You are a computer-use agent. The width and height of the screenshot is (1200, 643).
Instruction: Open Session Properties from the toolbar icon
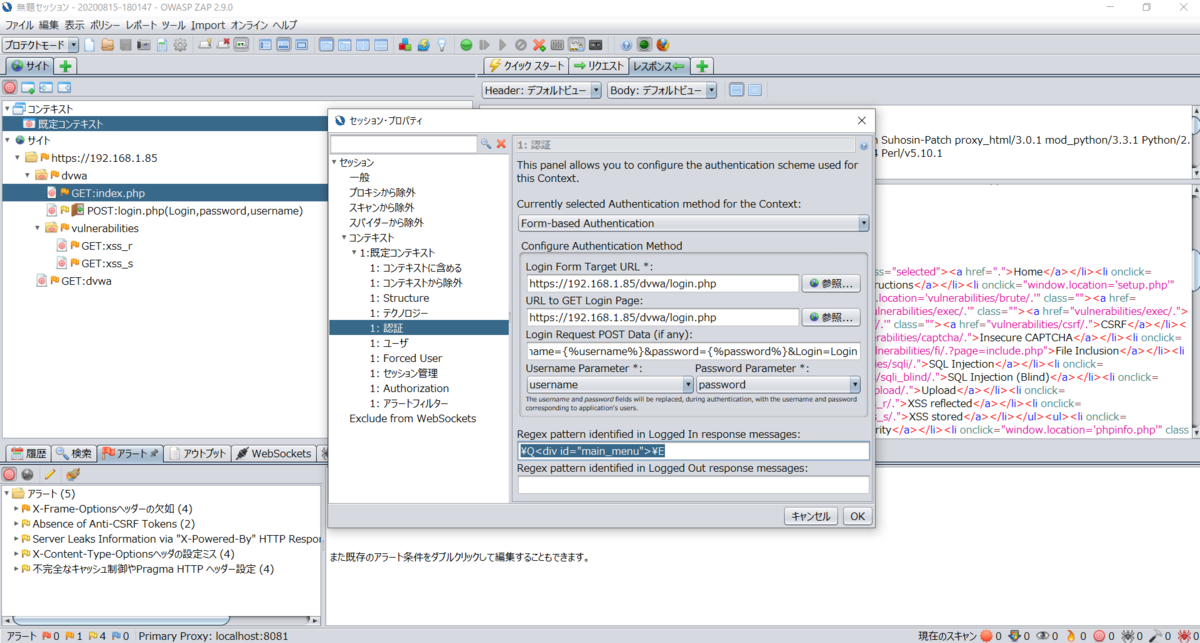point(162,45)
